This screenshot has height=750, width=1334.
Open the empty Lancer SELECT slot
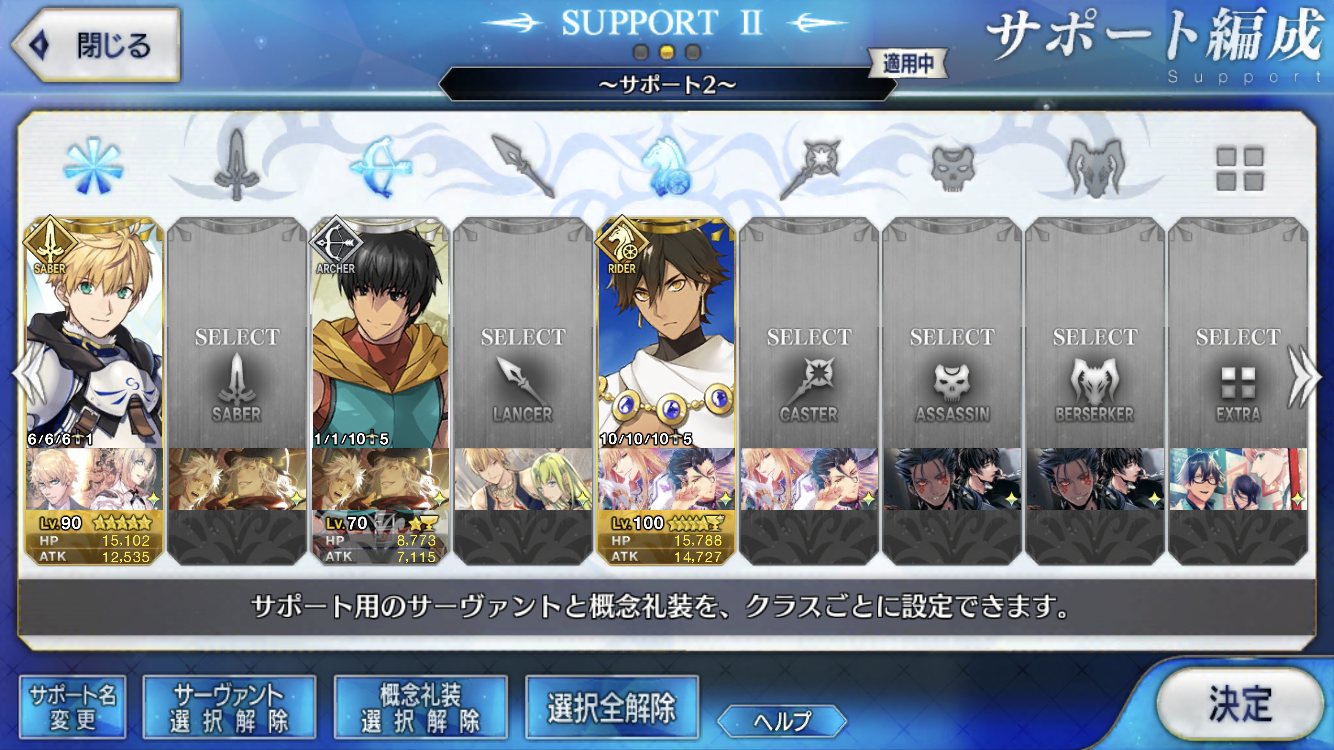click(x=522, y=392)
